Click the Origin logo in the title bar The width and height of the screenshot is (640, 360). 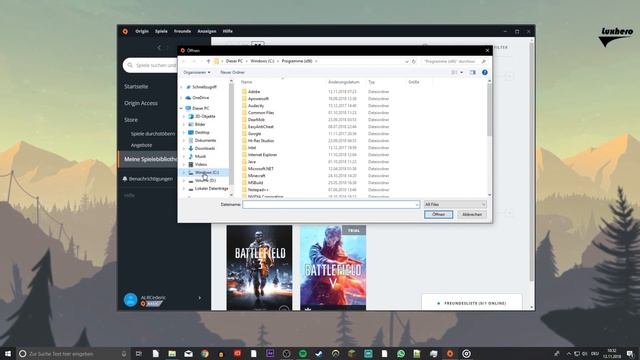125,31
